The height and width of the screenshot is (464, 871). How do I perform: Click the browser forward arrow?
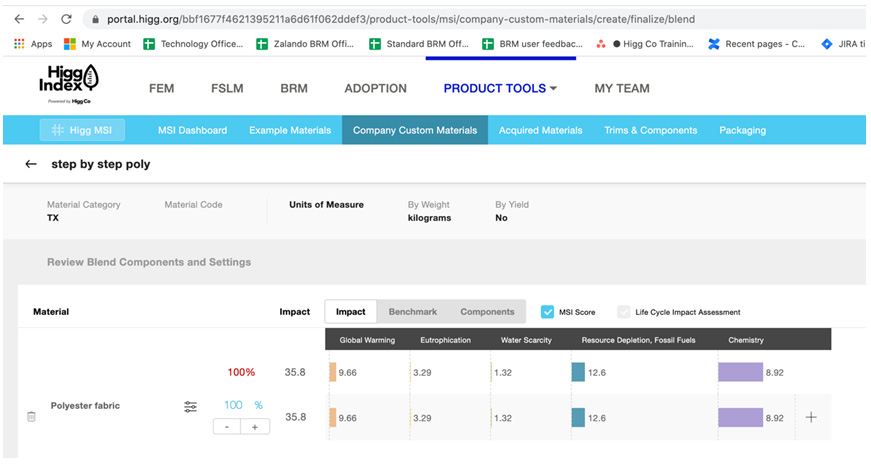coord(43,19)
